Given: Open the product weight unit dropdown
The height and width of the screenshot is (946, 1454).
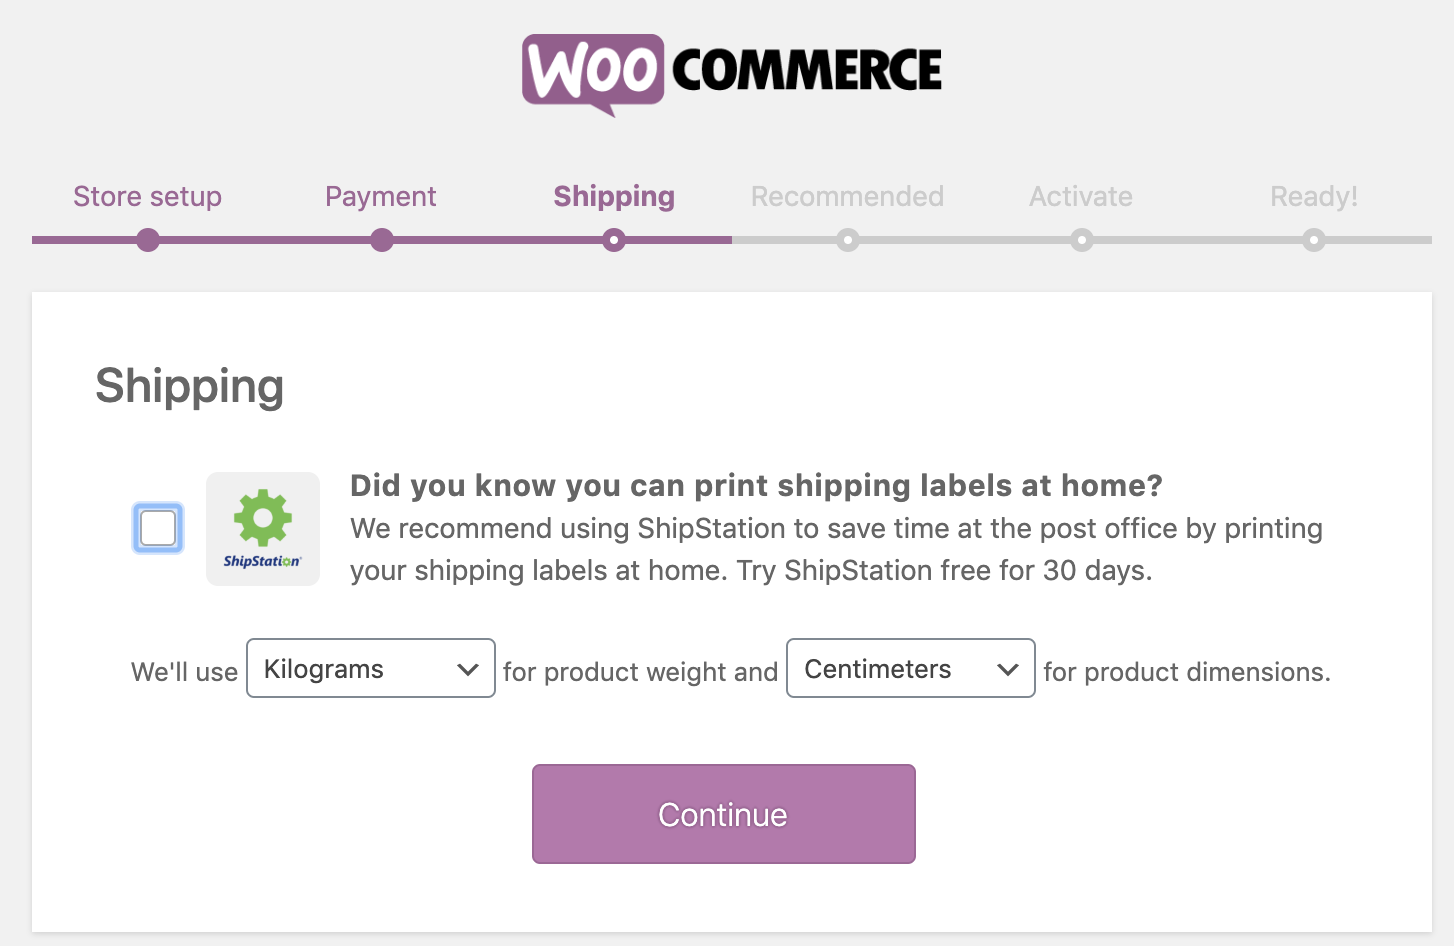Looking at the screenshot, I should point(370,668).
